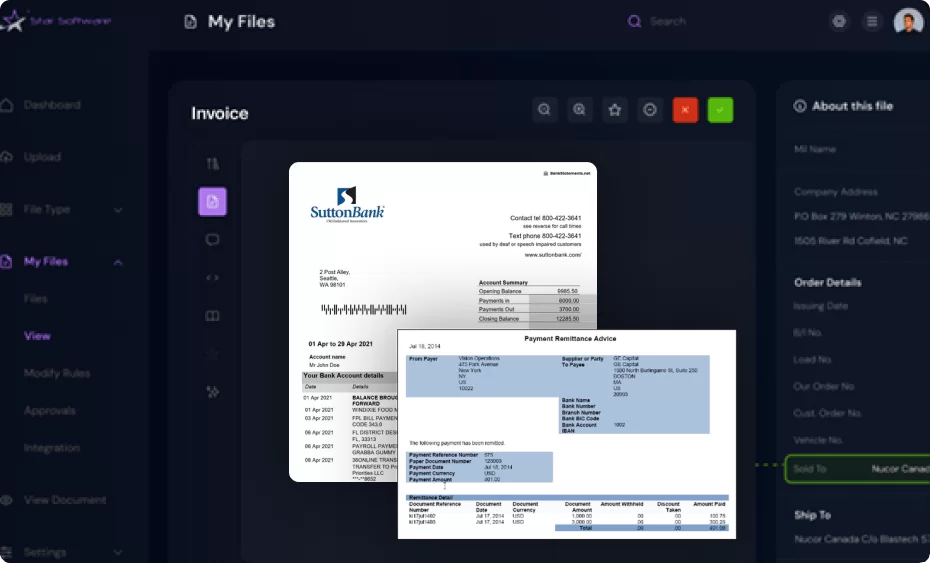The image size is (930, 563).
Task: Click the zoom in magnifier icon
Action: 579,110
